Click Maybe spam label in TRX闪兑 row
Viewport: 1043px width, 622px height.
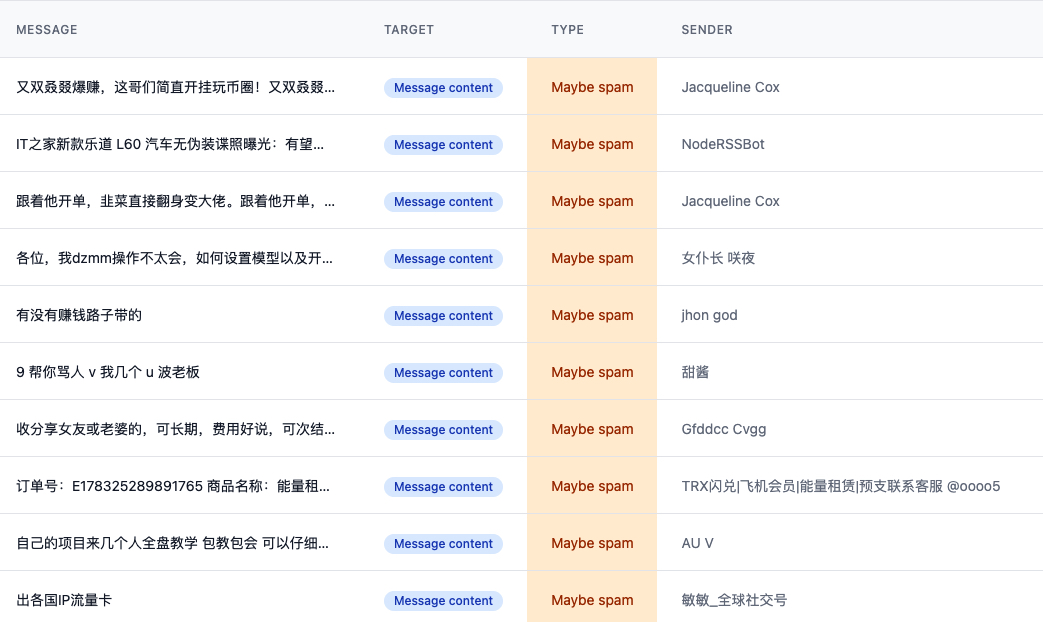pos(592,486)
